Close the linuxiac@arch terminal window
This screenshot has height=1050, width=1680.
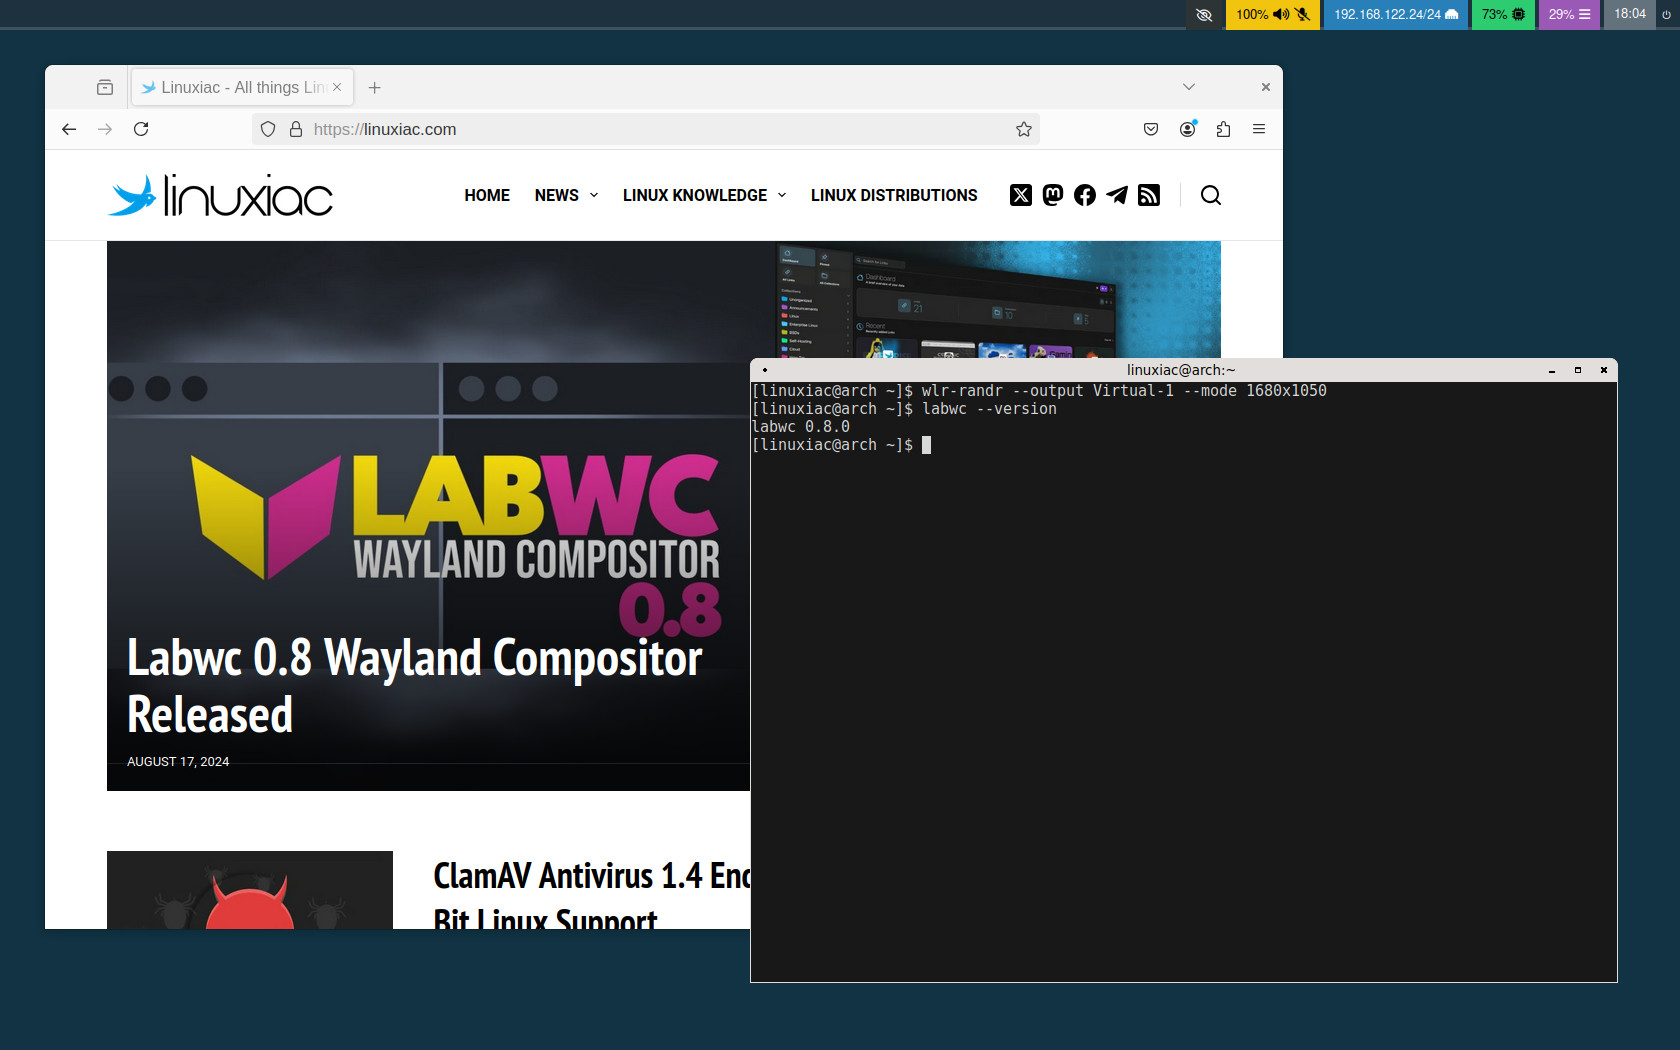1604,370
